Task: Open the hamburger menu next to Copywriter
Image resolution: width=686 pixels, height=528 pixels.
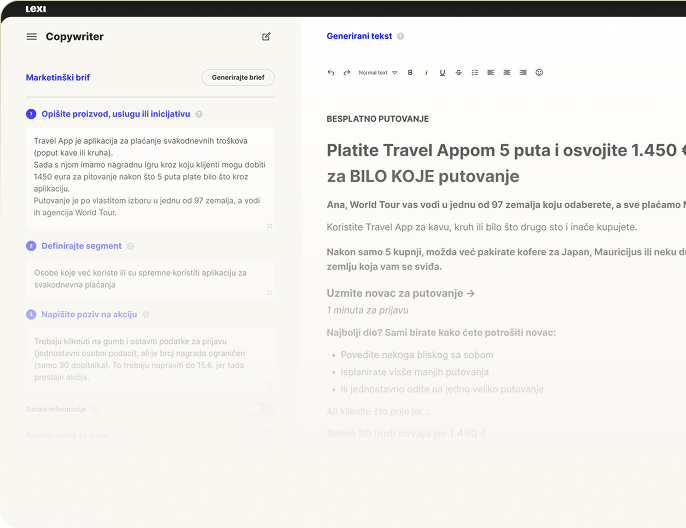Action: tap(32, 37)
